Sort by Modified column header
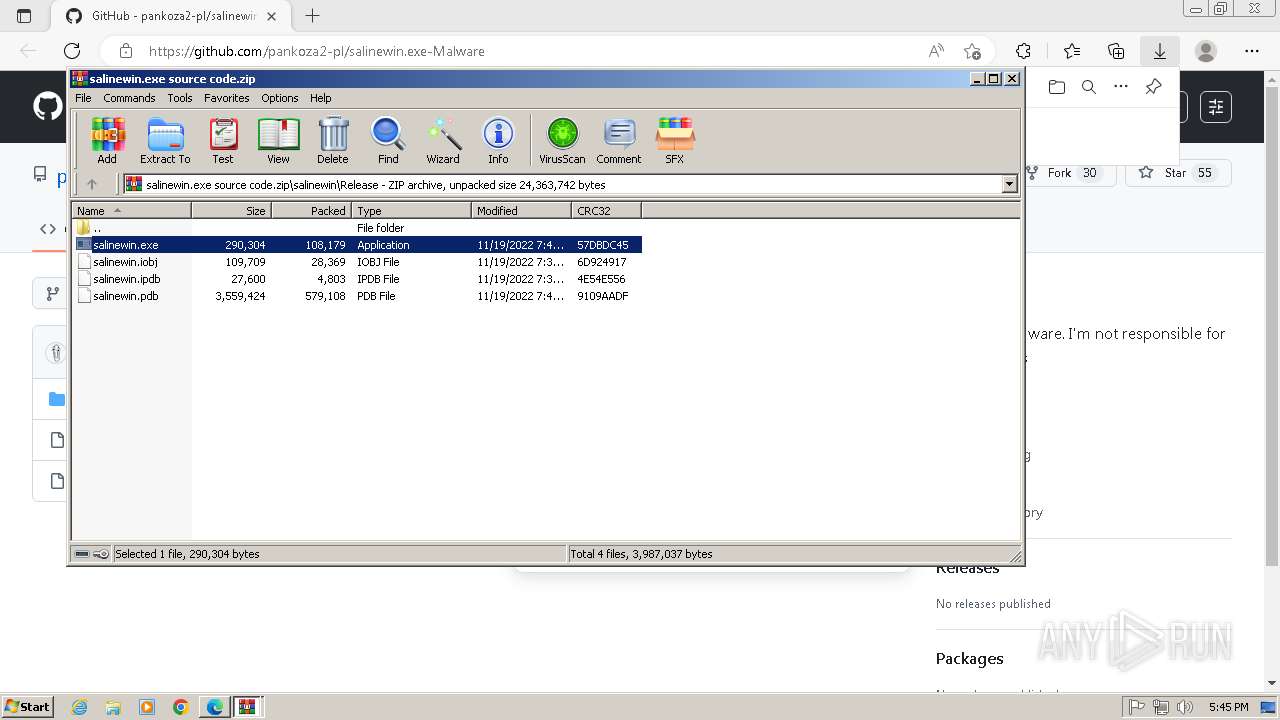 pos(522,210)
